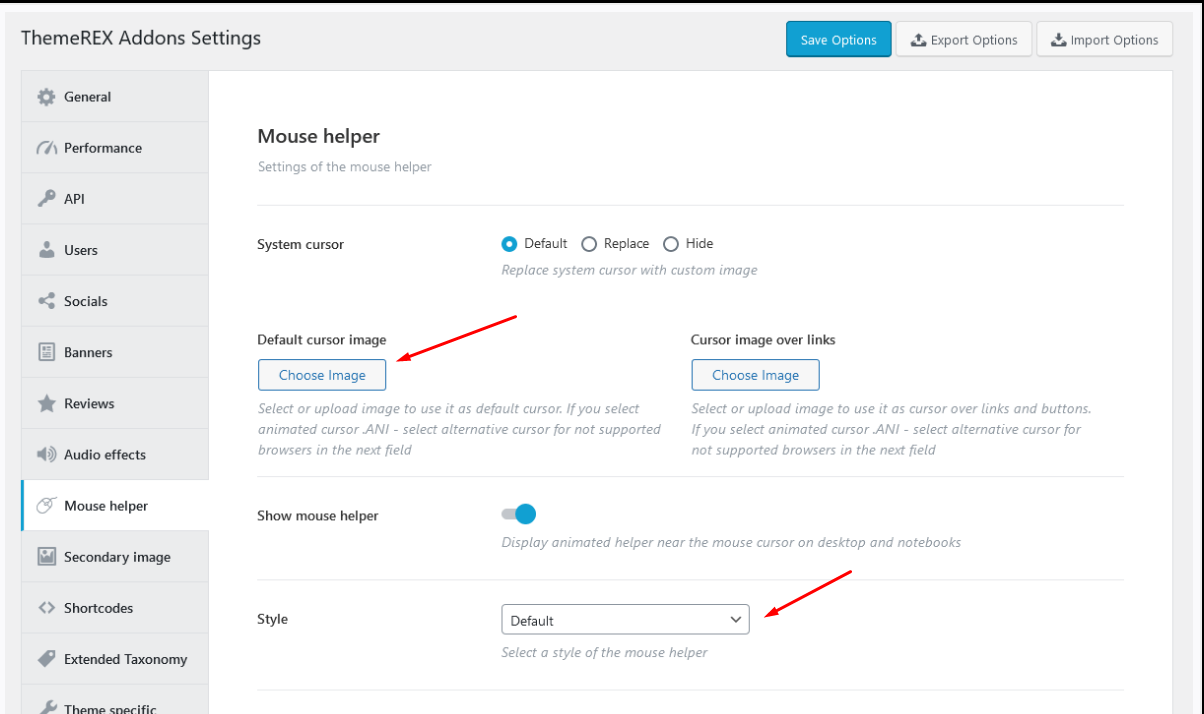Open the General settings tab
1204x714 pixels.
[115, 97]
